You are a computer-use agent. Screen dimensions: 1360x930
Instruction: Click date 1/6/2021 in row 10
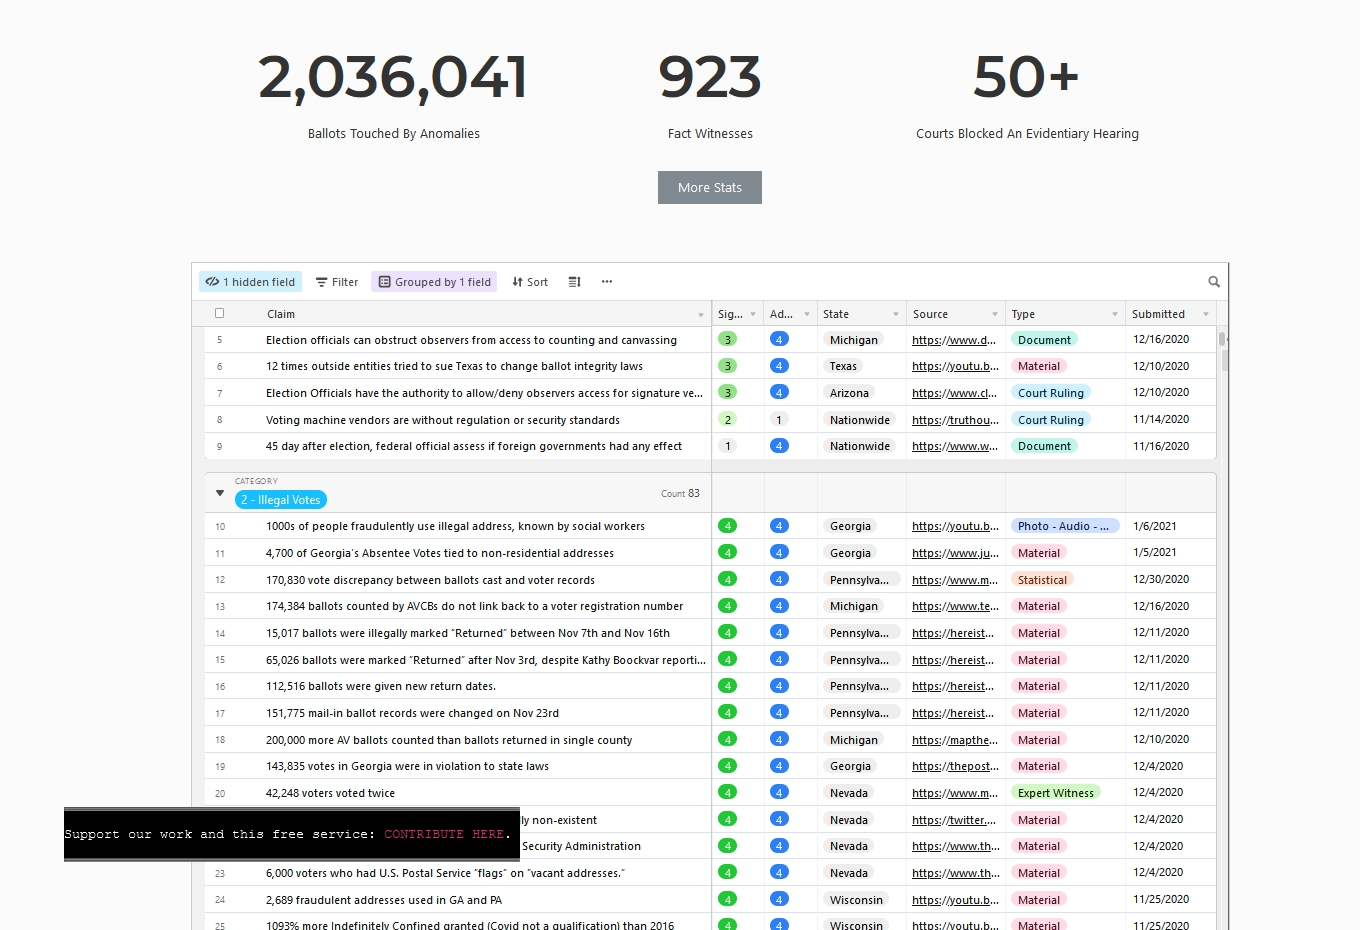[x=1155, y=526]
